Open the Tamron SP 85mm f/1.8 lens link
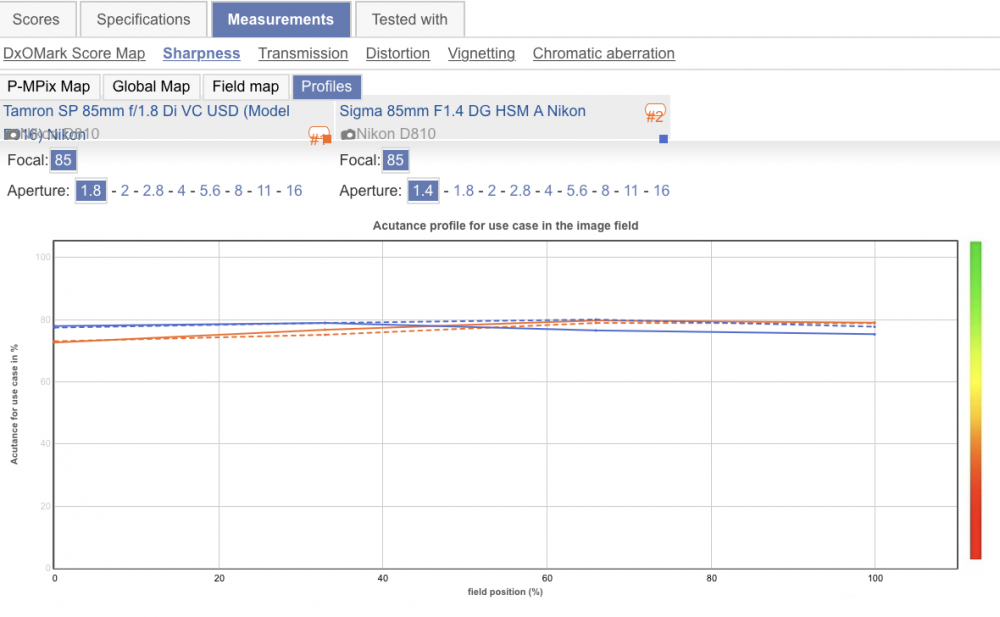The height and width of the screenshot is (617, 1000). (147, 111)
